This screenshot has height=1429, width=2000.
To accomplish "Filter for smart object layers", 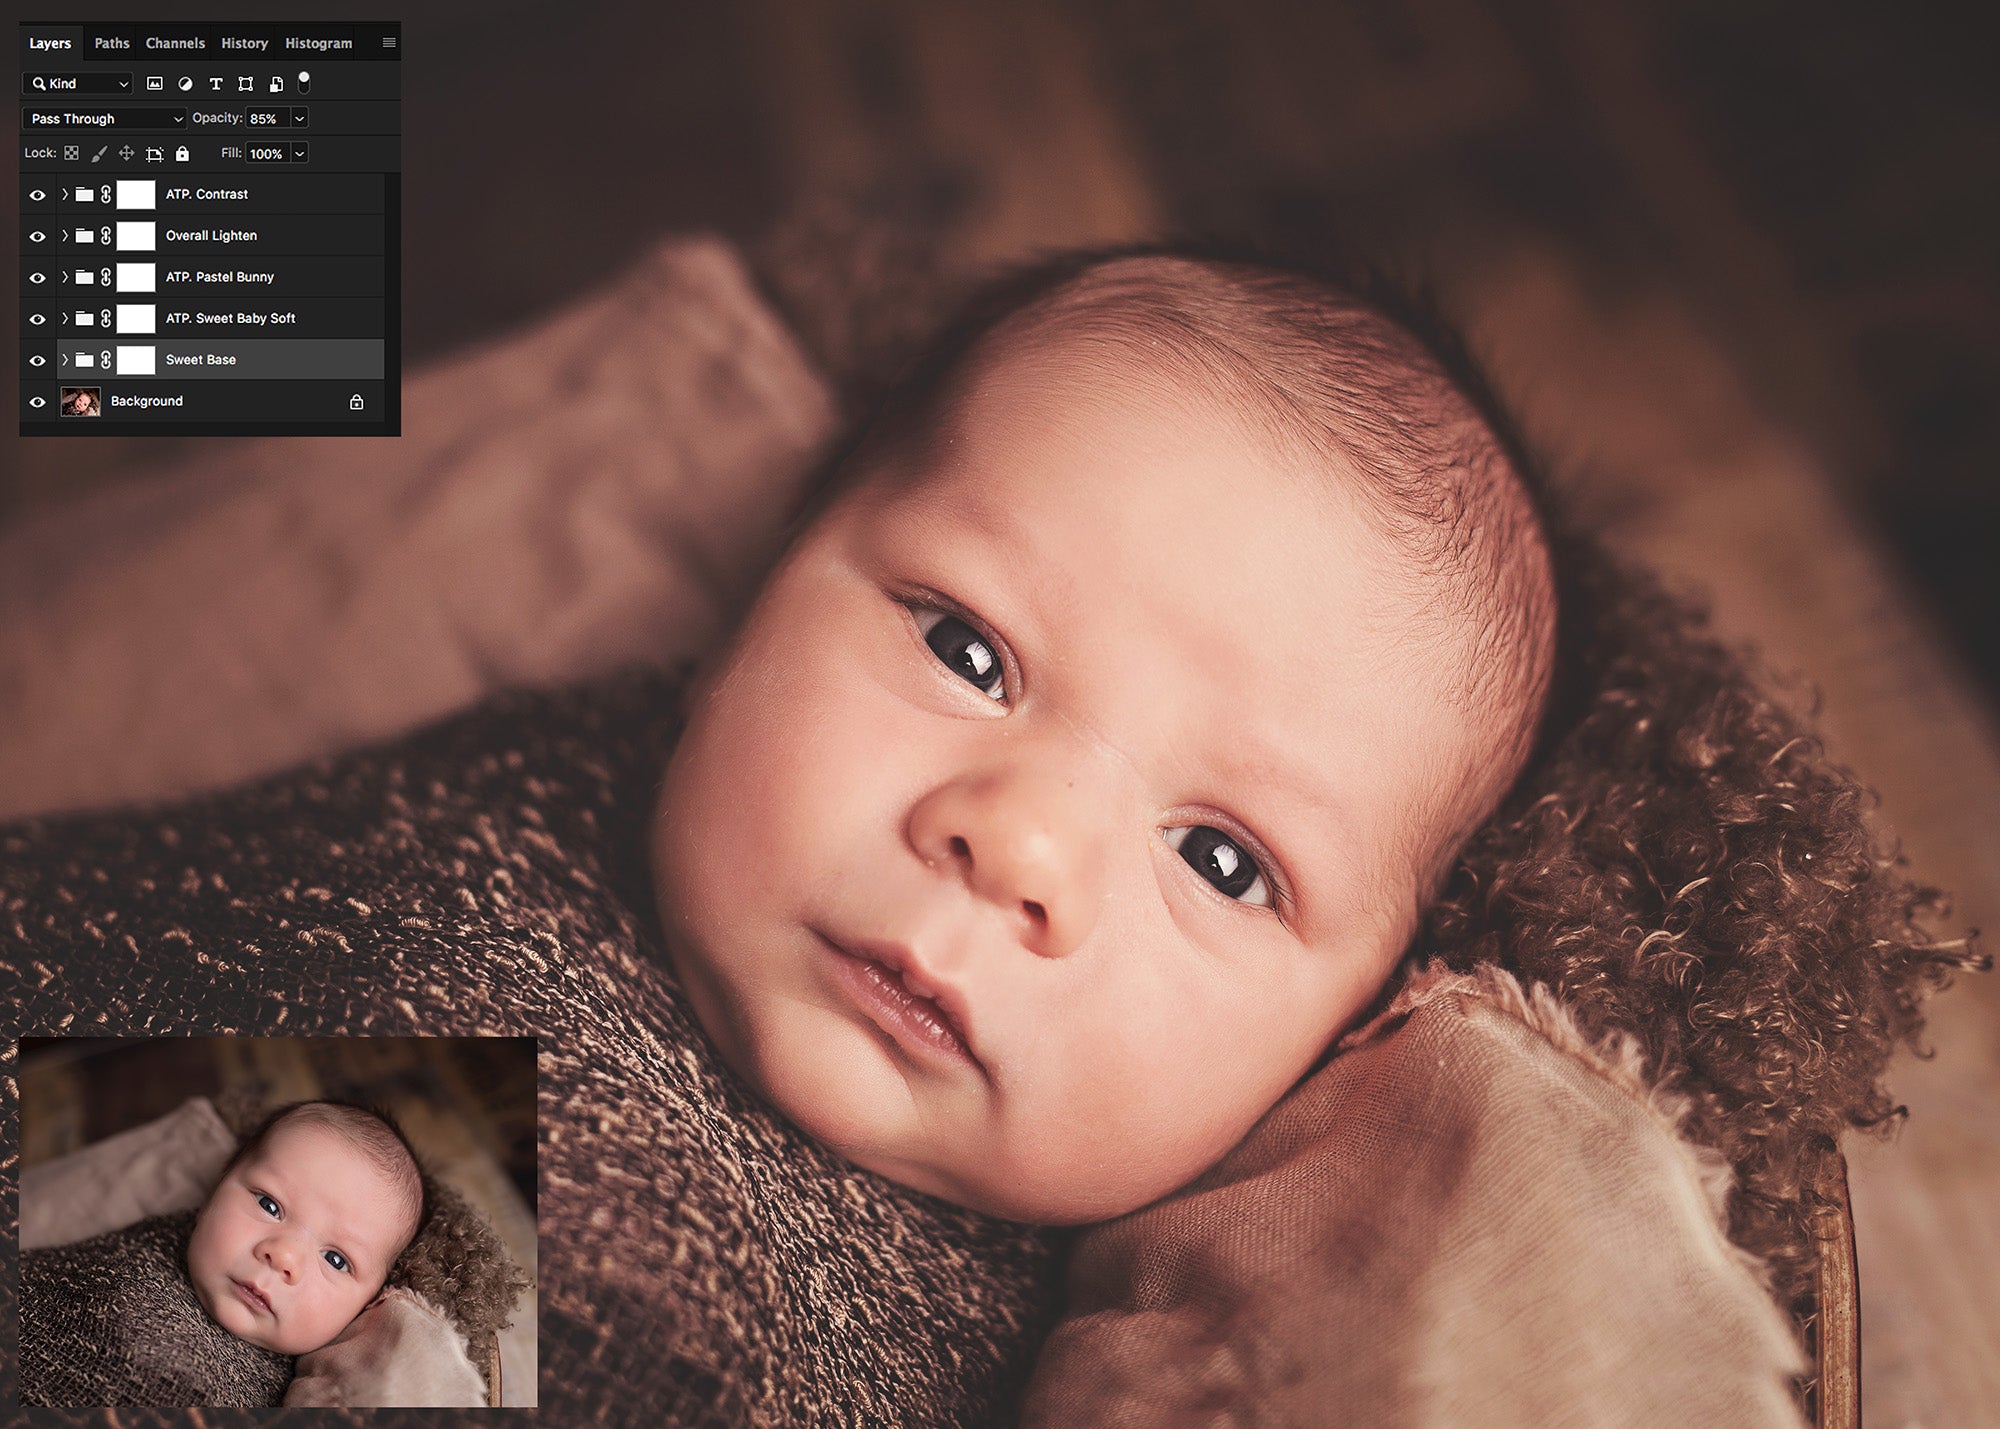I will [x=276, y=84].
